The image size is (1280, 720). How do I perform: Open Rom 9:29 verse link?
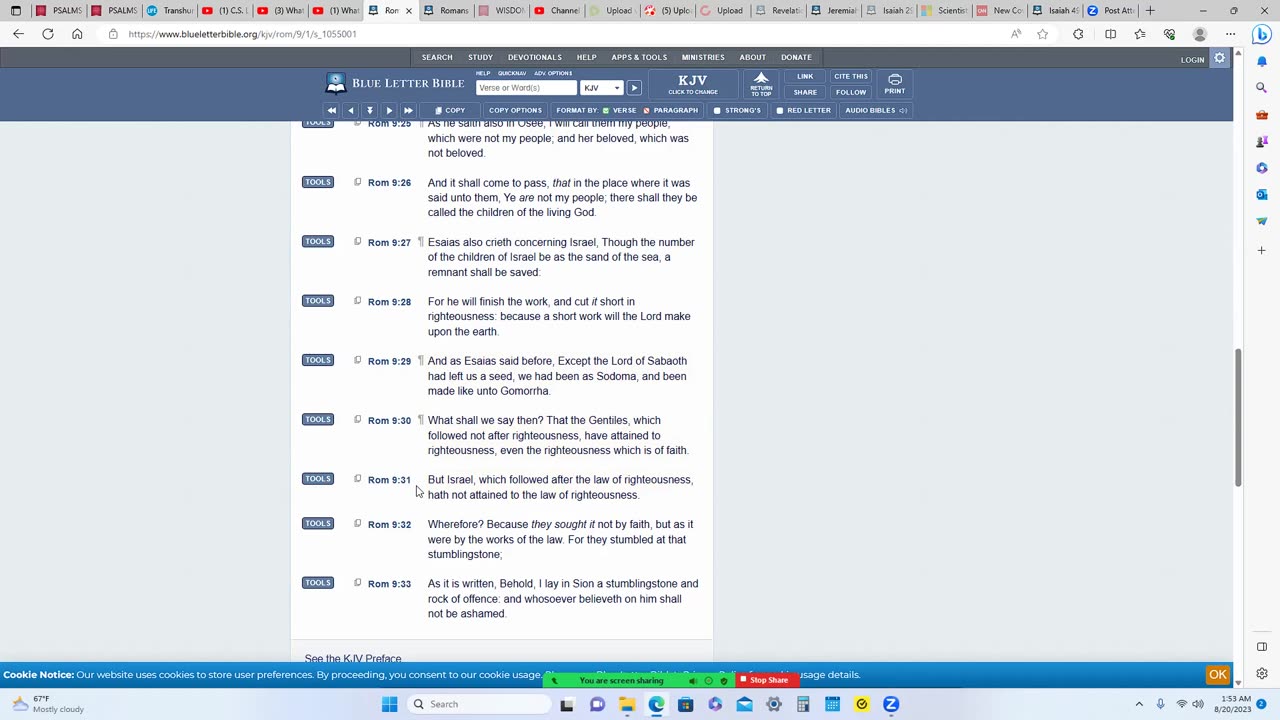click(389, 361)
